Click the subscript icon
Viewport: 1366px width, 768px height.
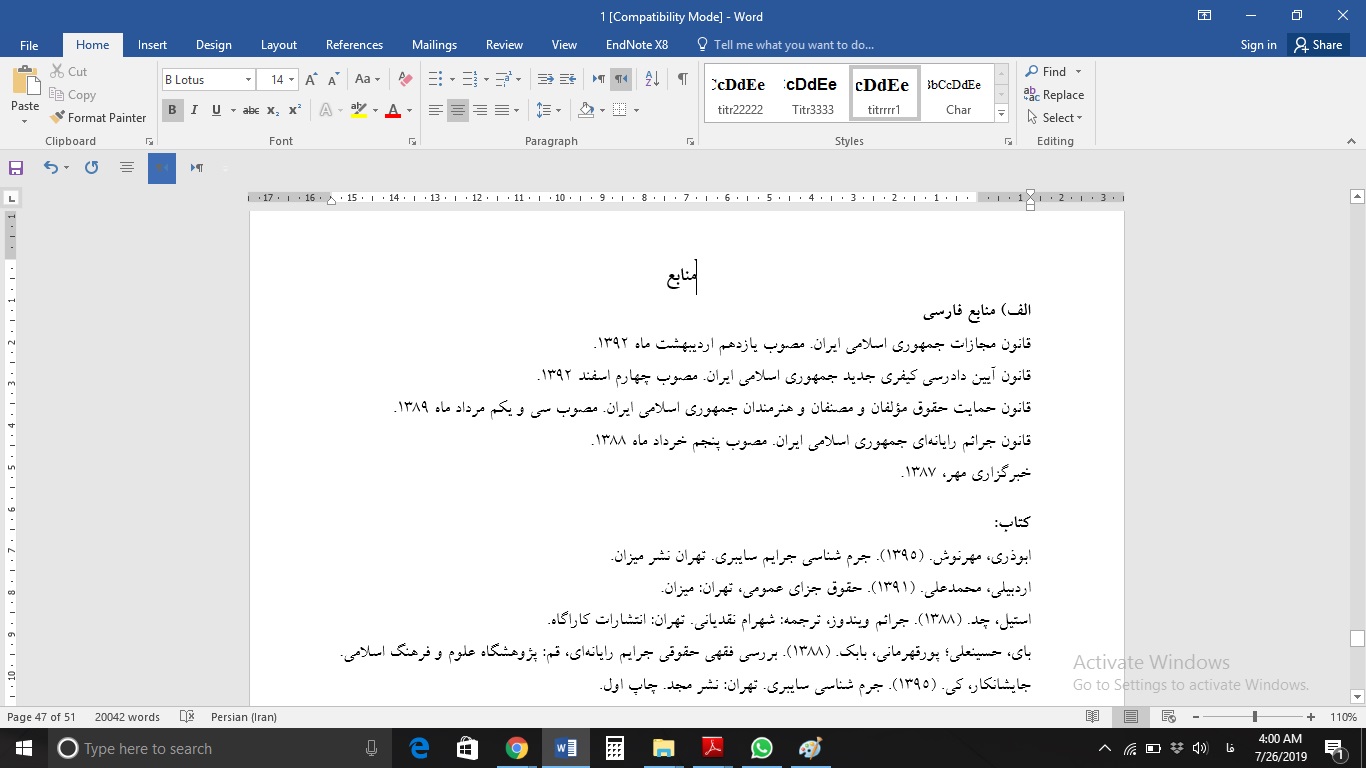(x=272, y=110)
